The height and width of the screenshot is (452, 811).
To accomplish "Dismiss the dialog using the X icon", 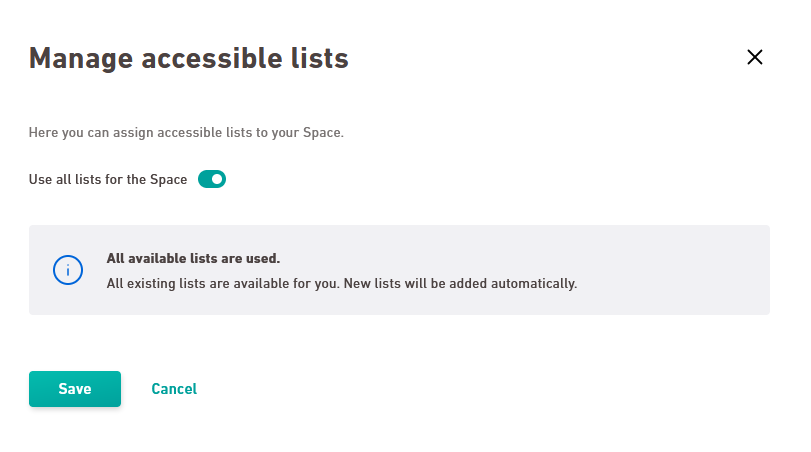I will pyautogui.click(x=755, y=57).
